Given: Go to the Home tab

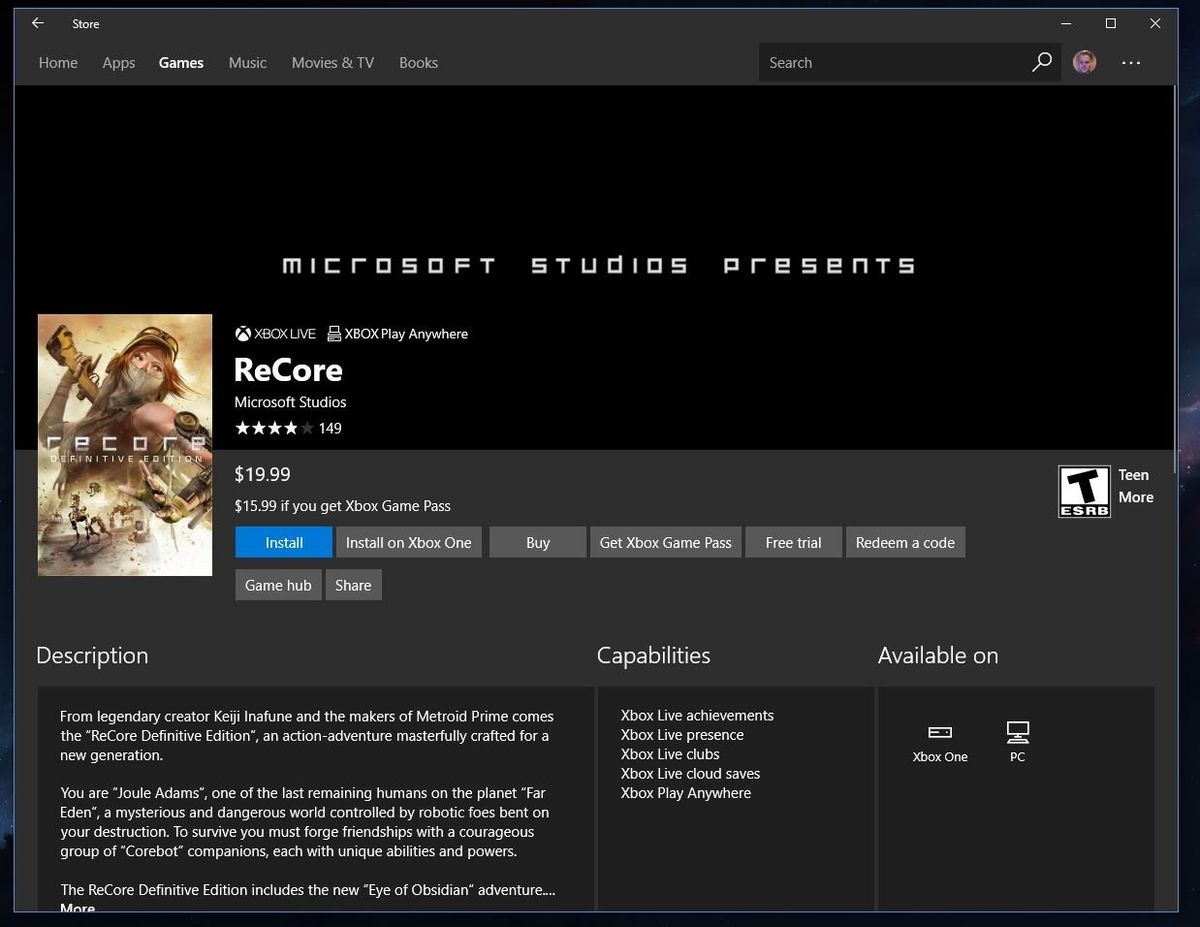Looking at the screenshot, I should pyautogui.click(x=57, y=62).
